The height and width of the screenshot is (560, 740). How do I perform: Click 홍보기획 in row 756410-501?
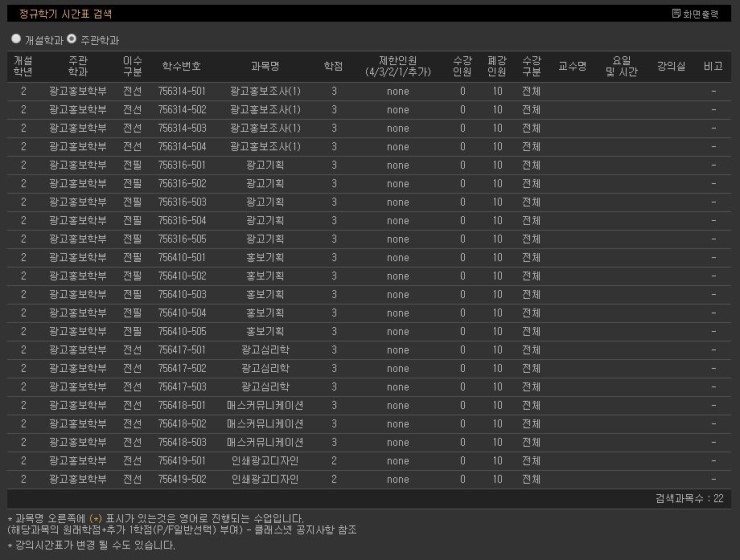[x=265, y=258]
